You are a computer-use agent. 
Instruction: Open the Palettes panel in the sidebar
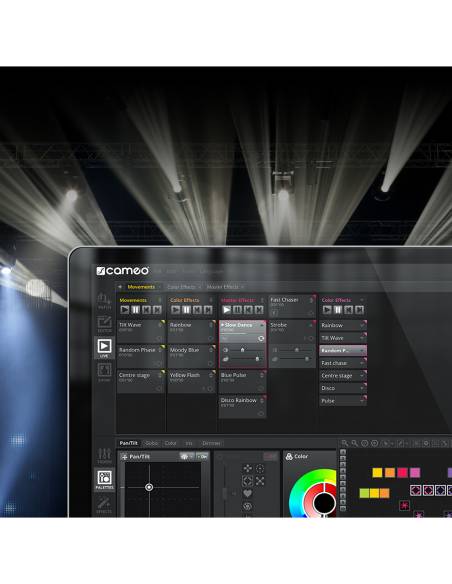[x=104, y=480]
